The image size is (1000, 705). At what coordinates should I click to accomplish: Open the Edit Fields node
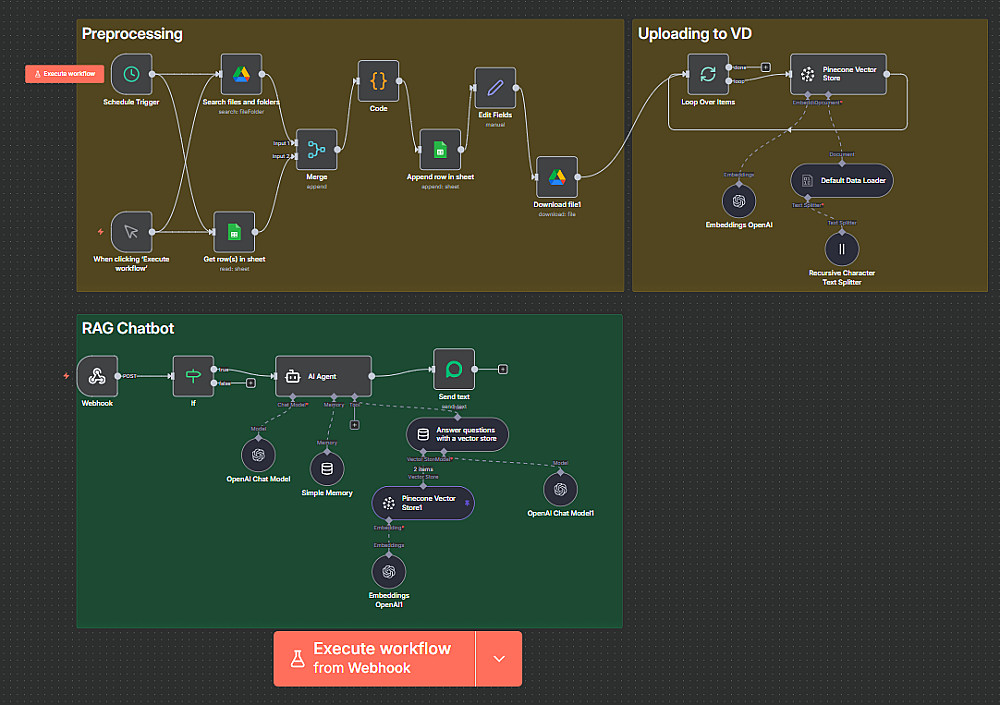pyautogui.click(x=495, y=87)
